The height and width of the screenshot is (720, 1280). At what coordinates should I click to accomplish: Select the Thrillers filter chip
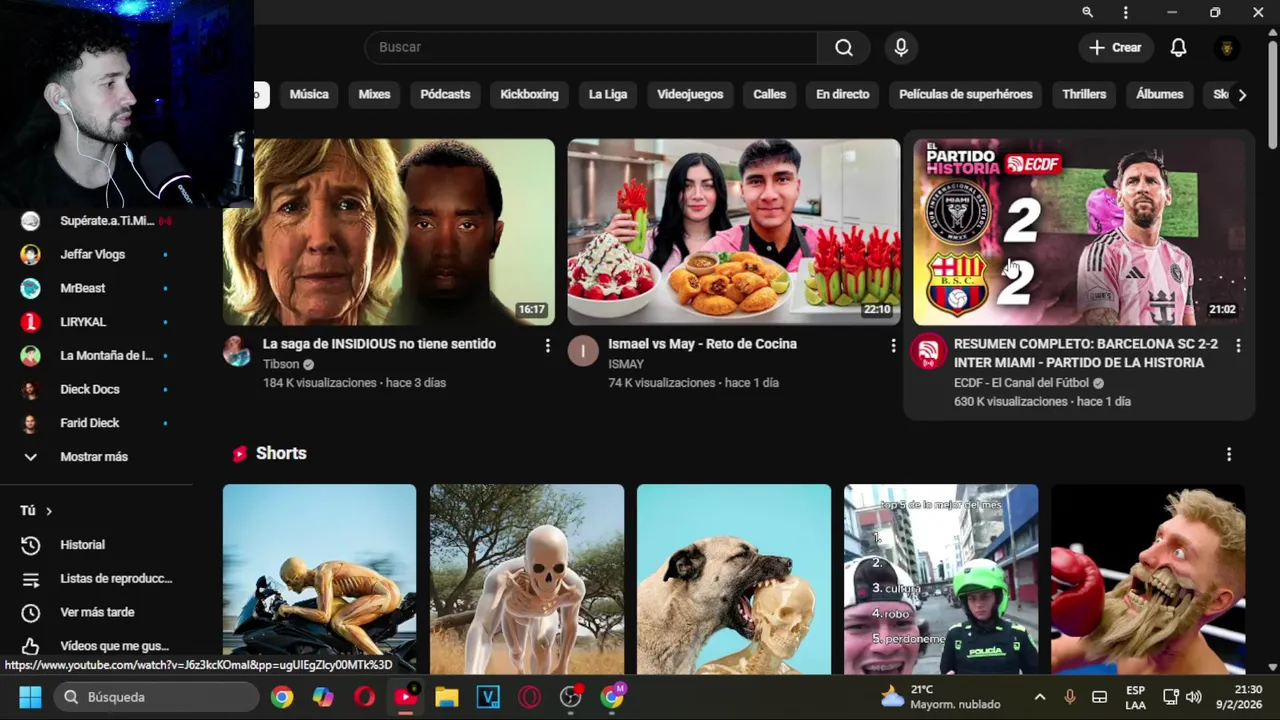[1084, 94]
